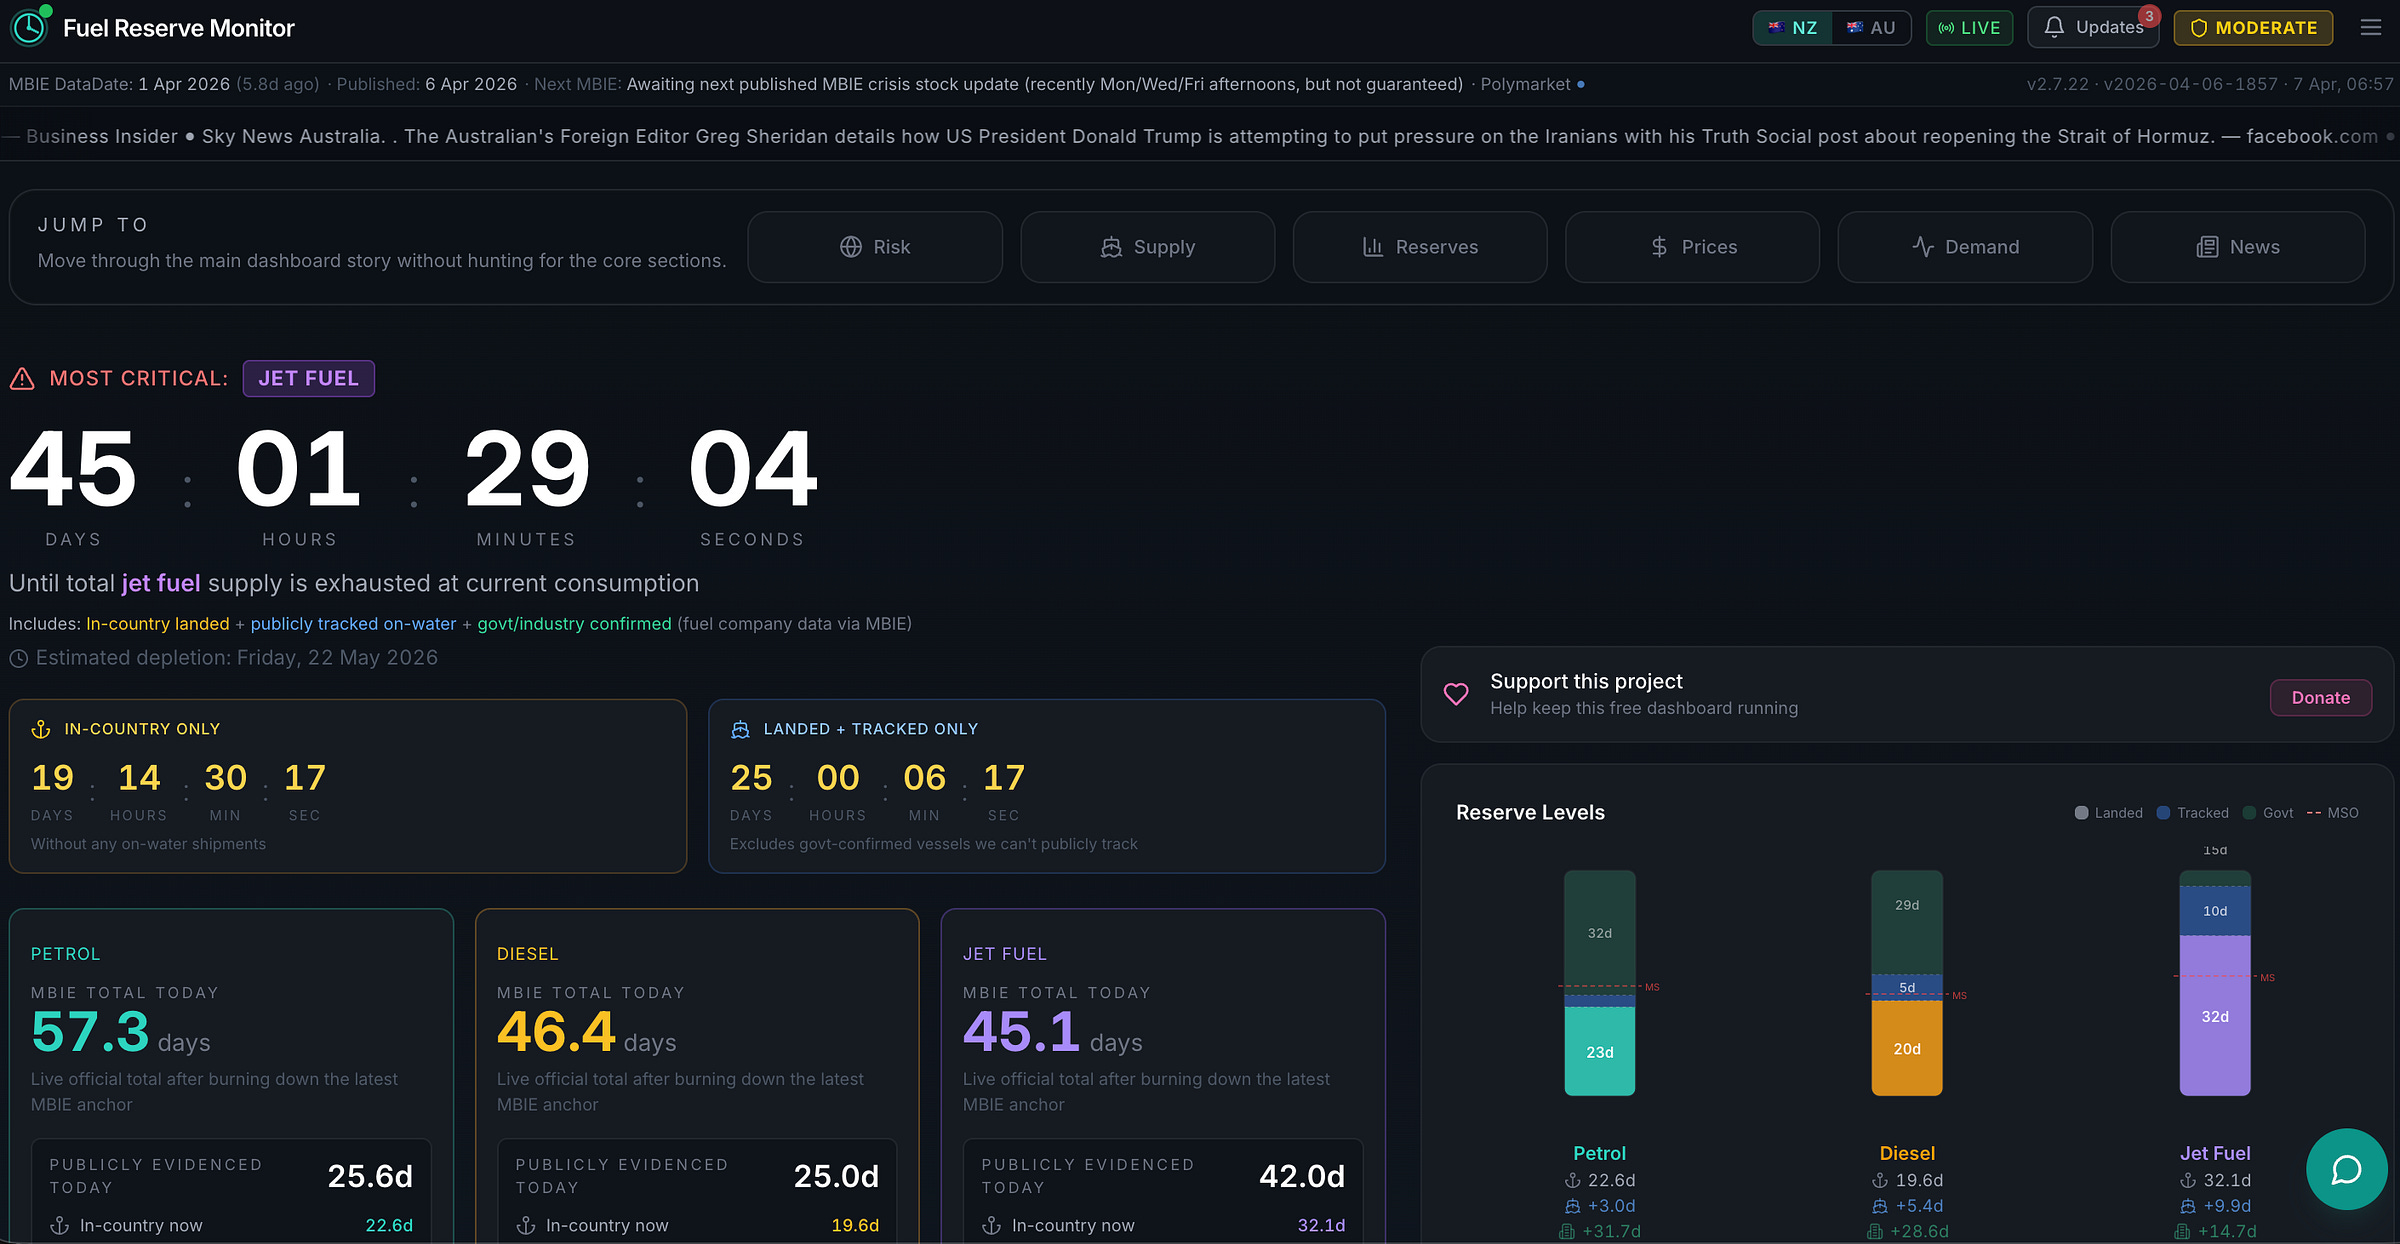The image size is (2400, 1244).
Task: Click the ship icon beside Landed + Tracked Only
Action: [x=740, y=729]
